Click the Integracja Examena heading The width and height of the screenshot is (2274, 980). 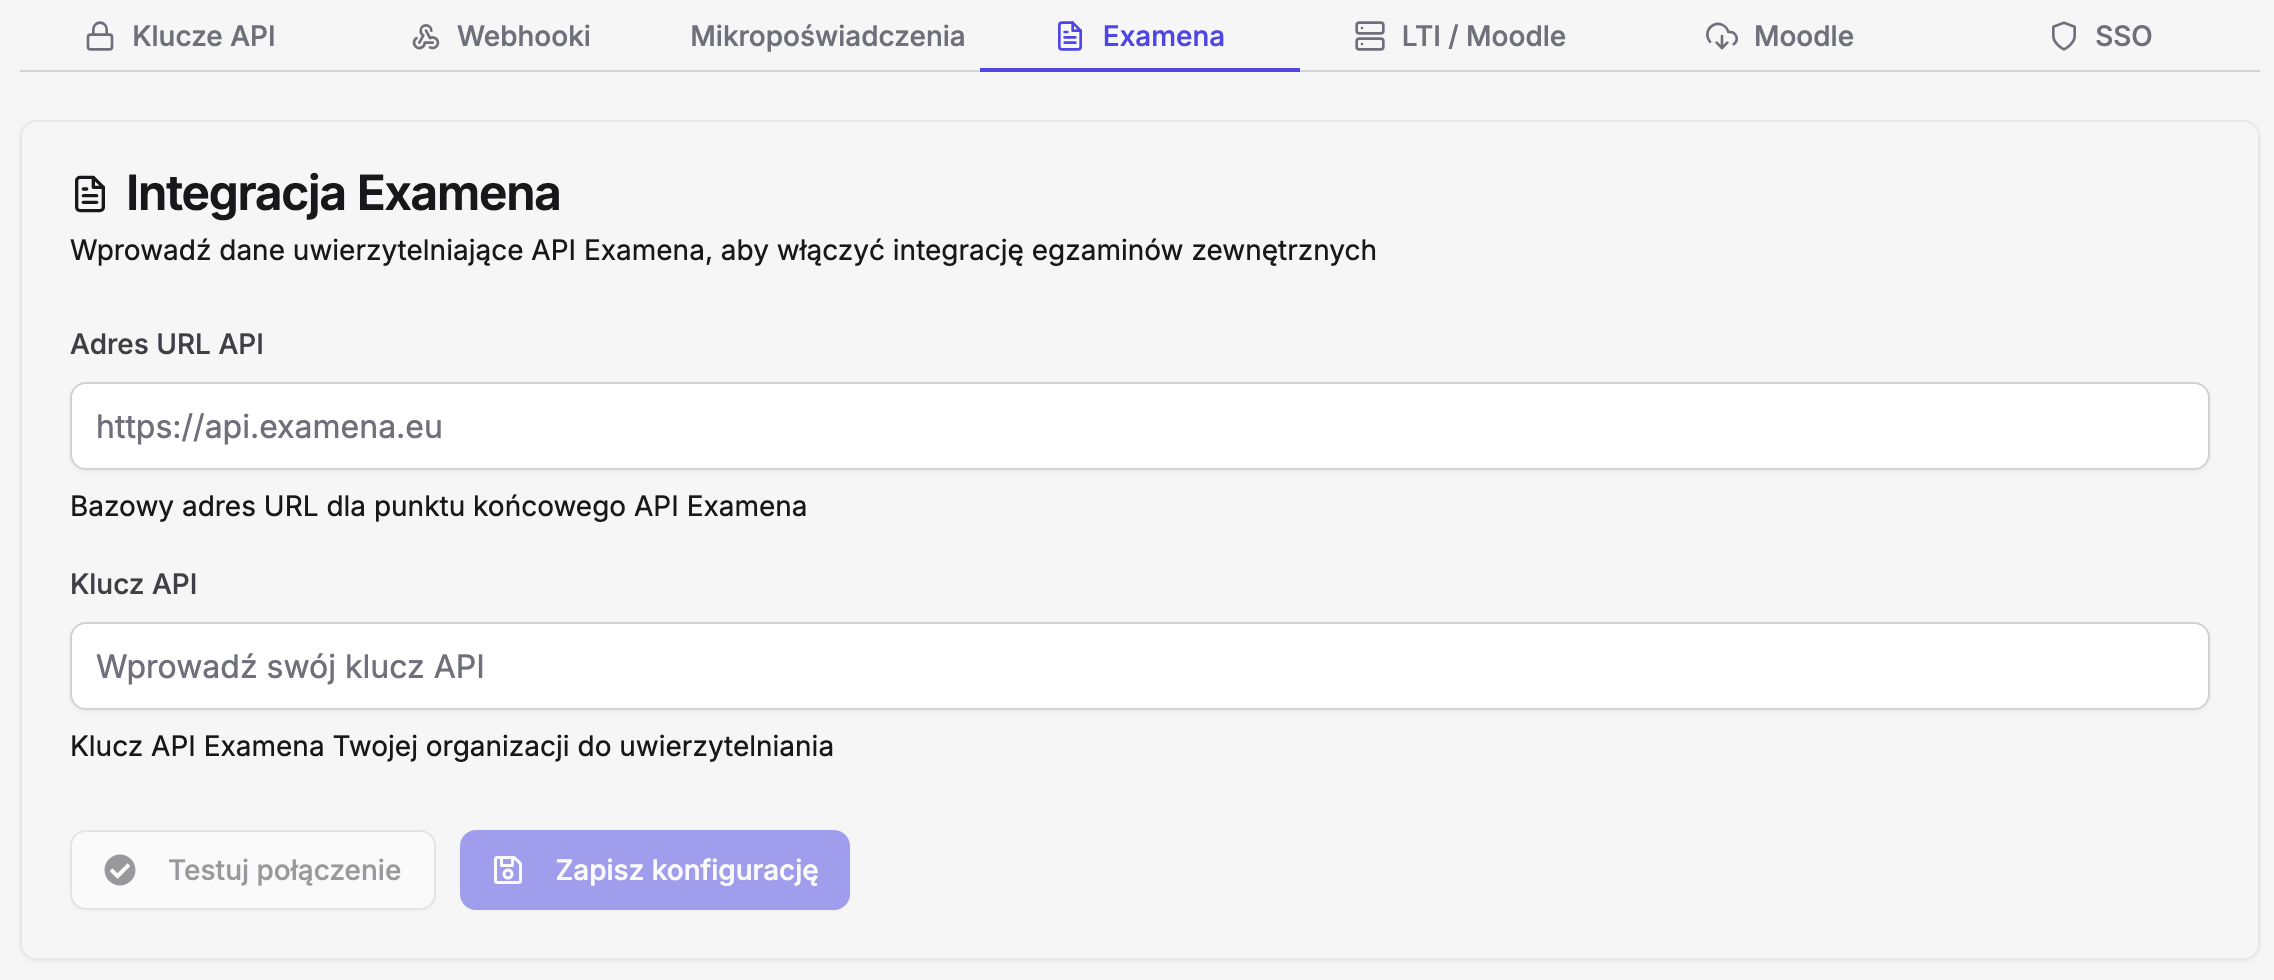[x=343, y=194]
